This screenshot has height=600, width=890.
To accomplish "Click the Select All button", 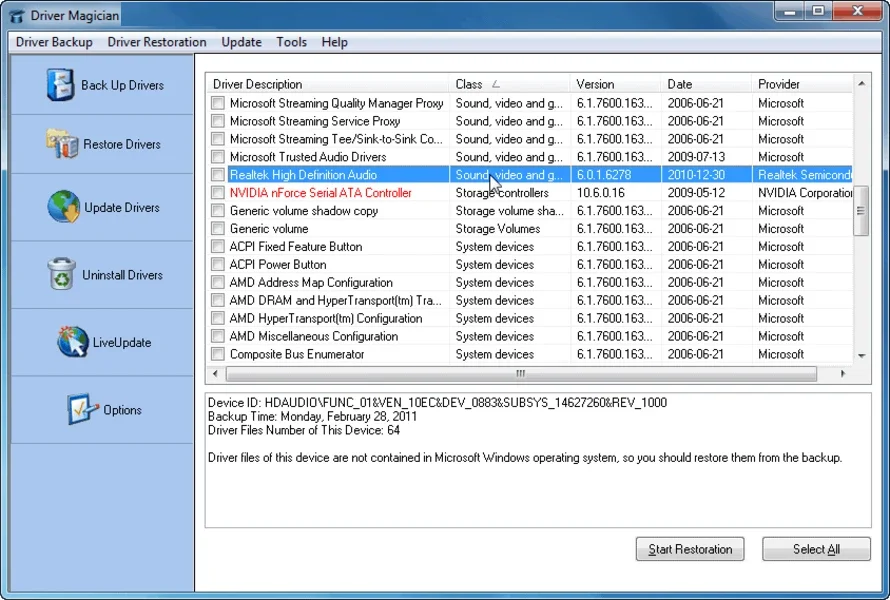I will [x=816, y=549].
